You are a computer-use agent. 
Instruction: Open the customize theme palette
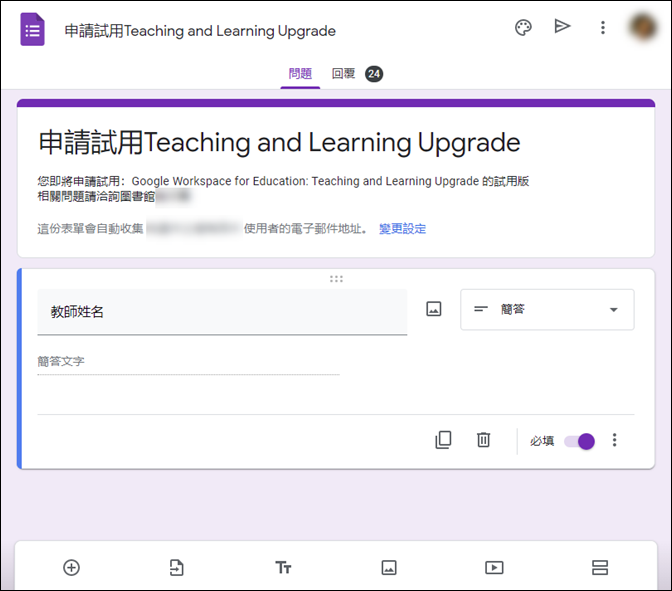coord(523,28)
